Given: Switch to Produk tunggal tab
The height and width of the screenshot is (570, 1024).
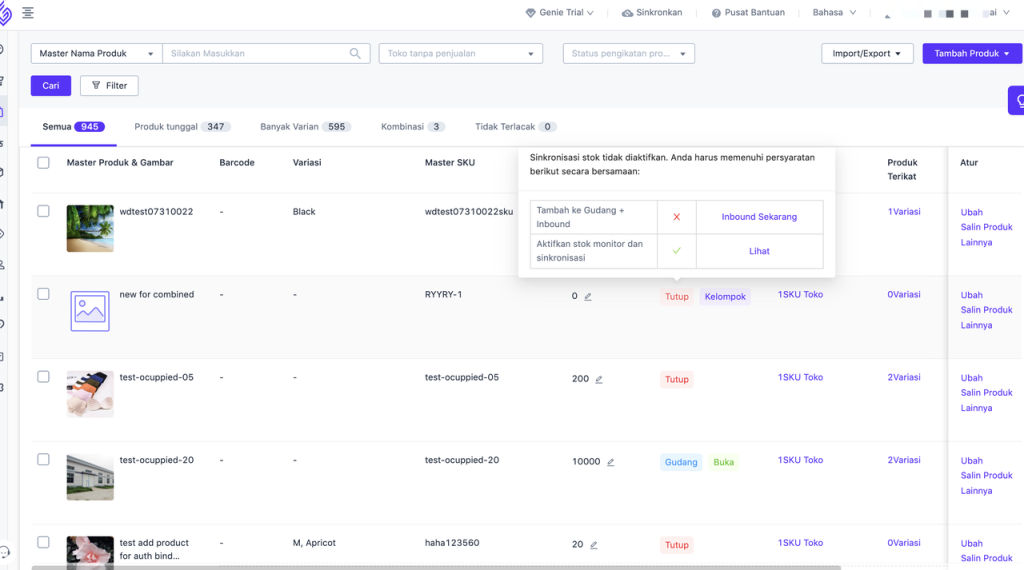Looking at the screenshot, I should (182, 127).
